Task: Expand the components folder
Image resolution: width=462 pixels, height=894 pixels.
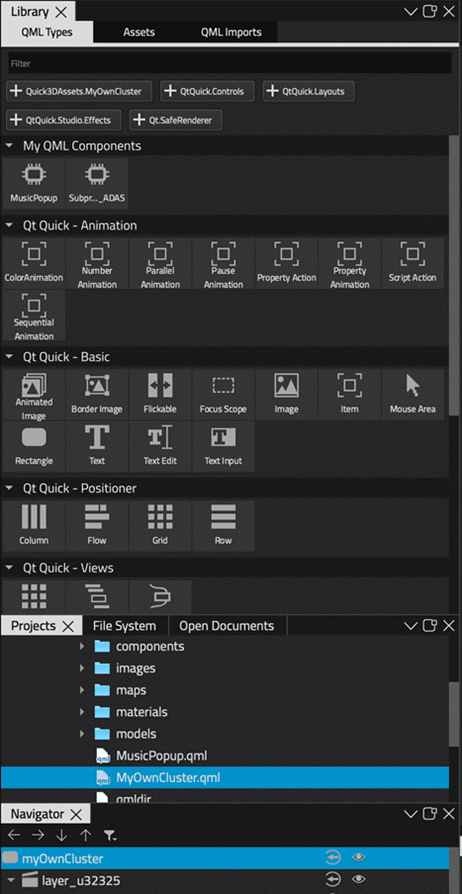Action: click(x=82, y=647)
